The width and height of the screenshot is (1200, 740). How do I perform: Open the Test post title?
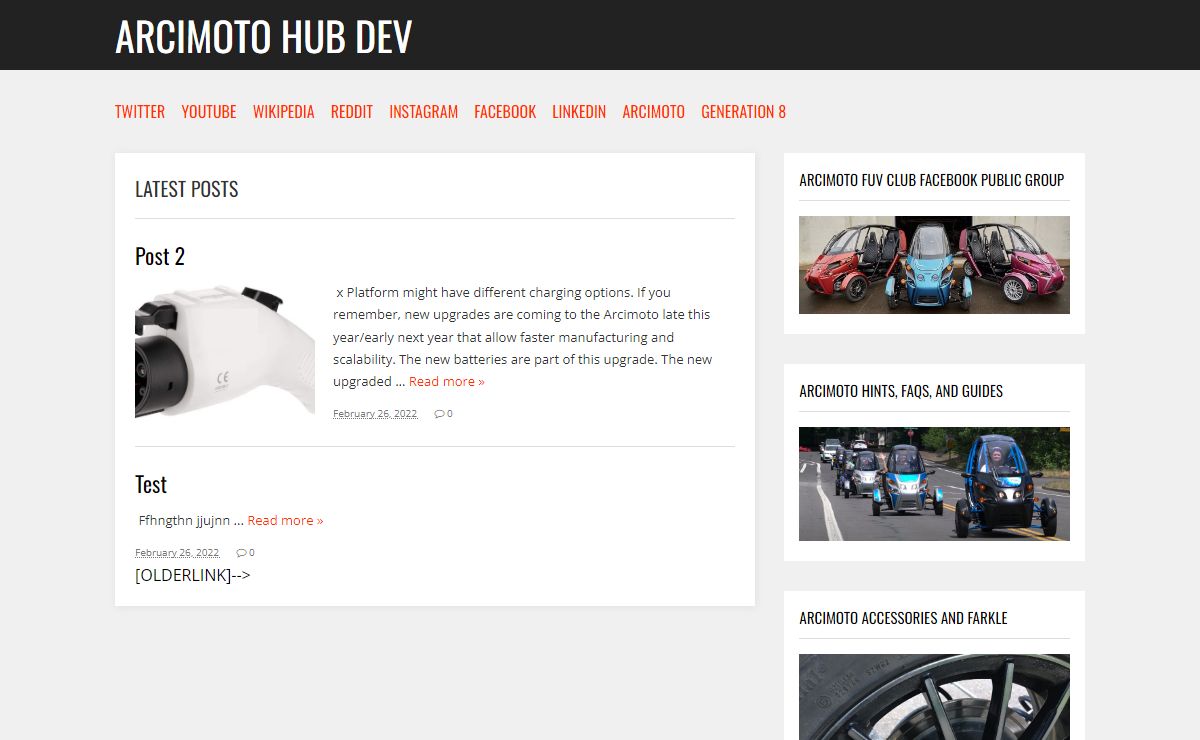[151, 485]
